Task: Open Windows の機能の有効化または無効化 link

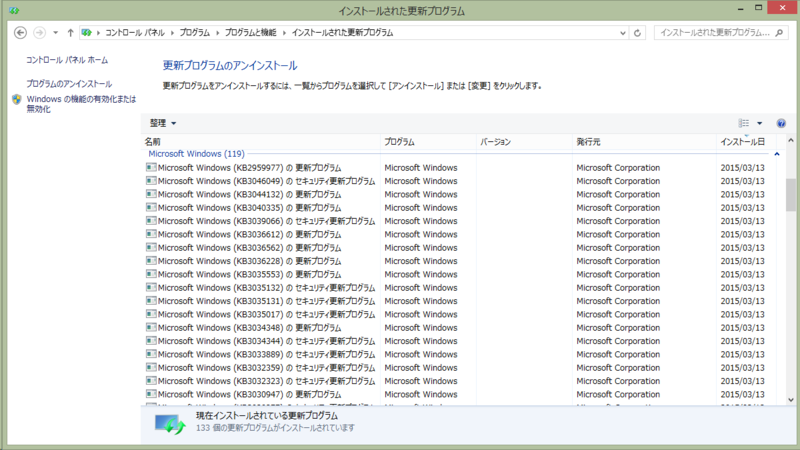Action: pyautogui.click(x=81, y=104)
